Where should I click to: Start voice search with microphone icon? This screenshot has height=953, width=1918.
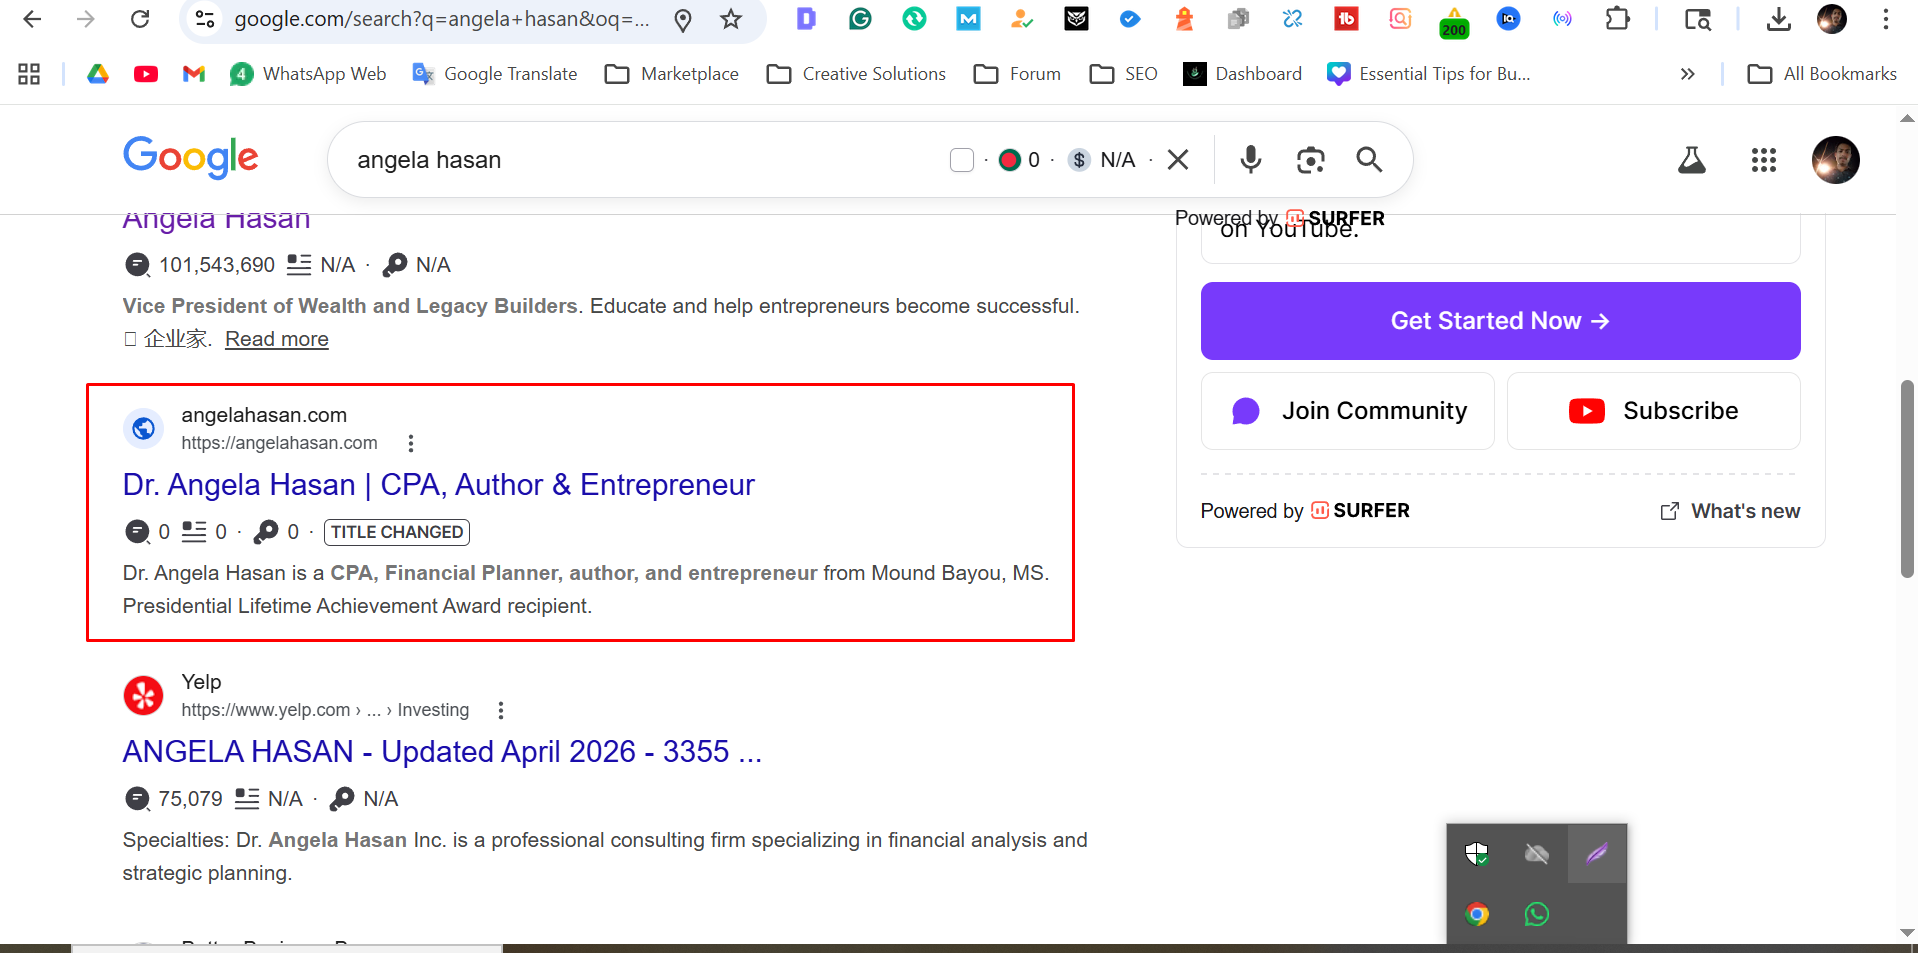pos(1250,159)
